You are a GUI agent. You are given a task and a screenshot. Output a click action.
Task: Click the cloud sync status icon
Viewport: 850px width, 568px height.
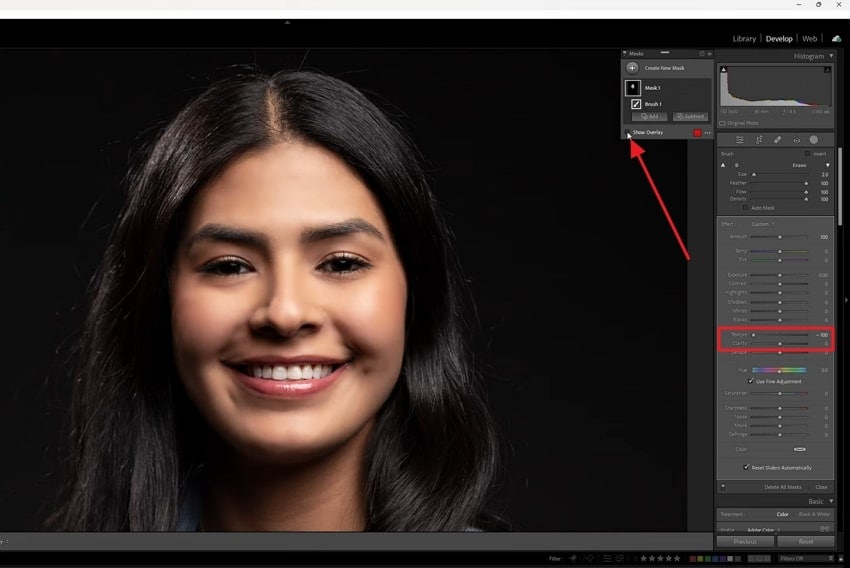tap(836, 38)
